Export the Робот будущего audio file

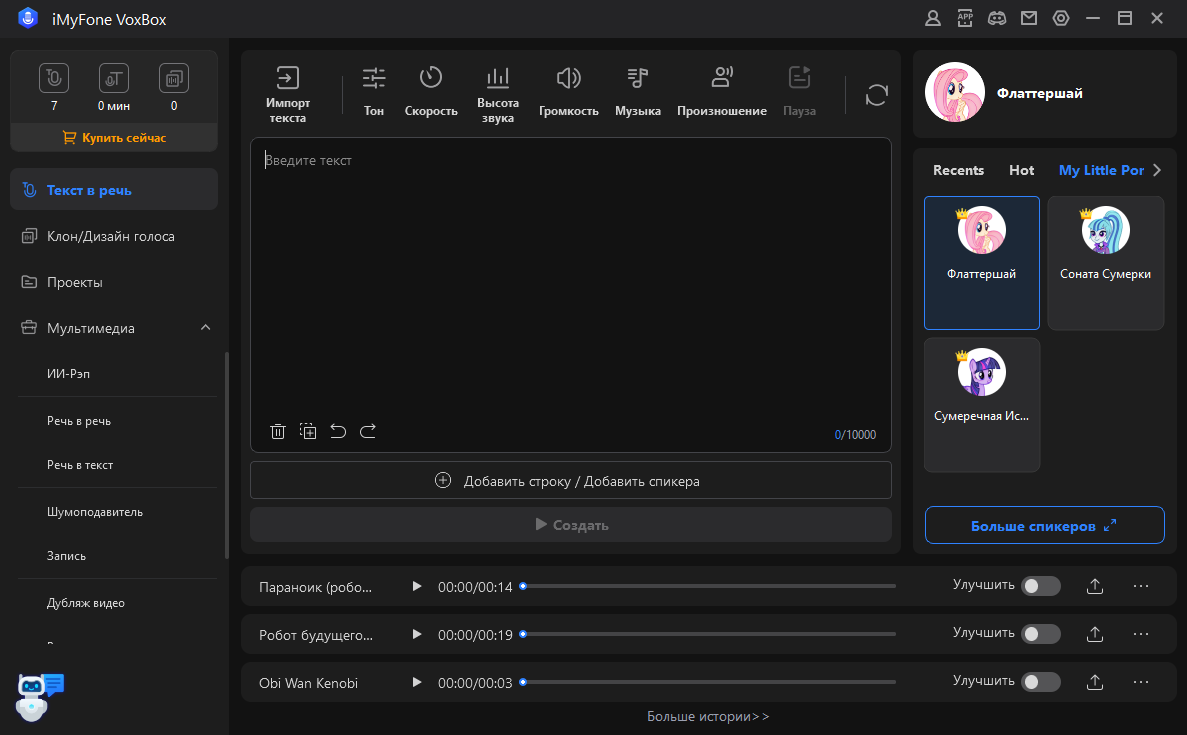pyautogui.click(x=1095, y=634)
